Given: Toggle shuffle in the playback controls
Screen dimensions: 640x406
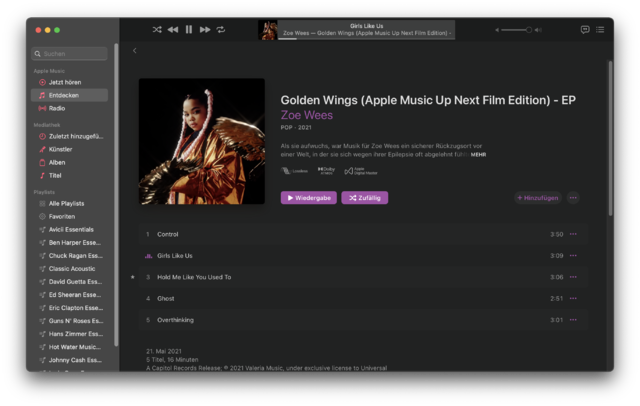Looking at the screenshot, I should (157, 29).
